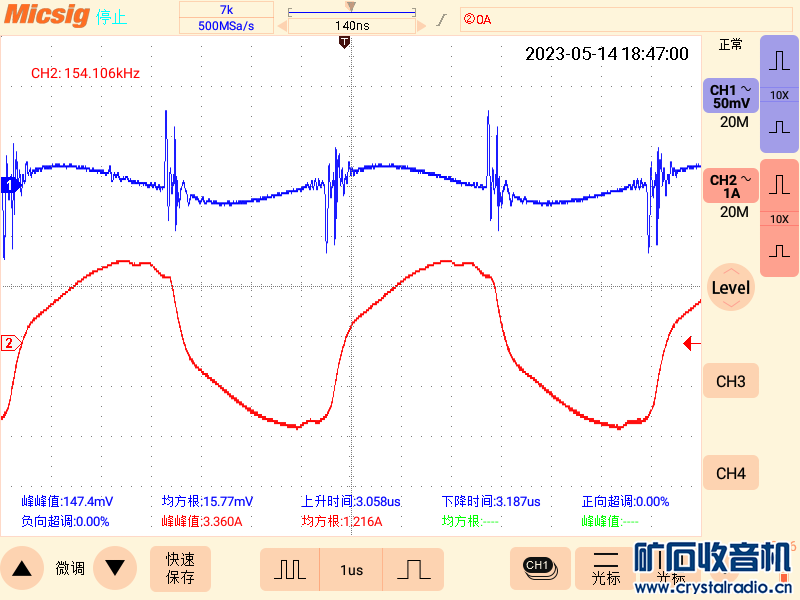
Task: Select the peak-to-peak 147.4mV measurement
Action: (67, 502)
